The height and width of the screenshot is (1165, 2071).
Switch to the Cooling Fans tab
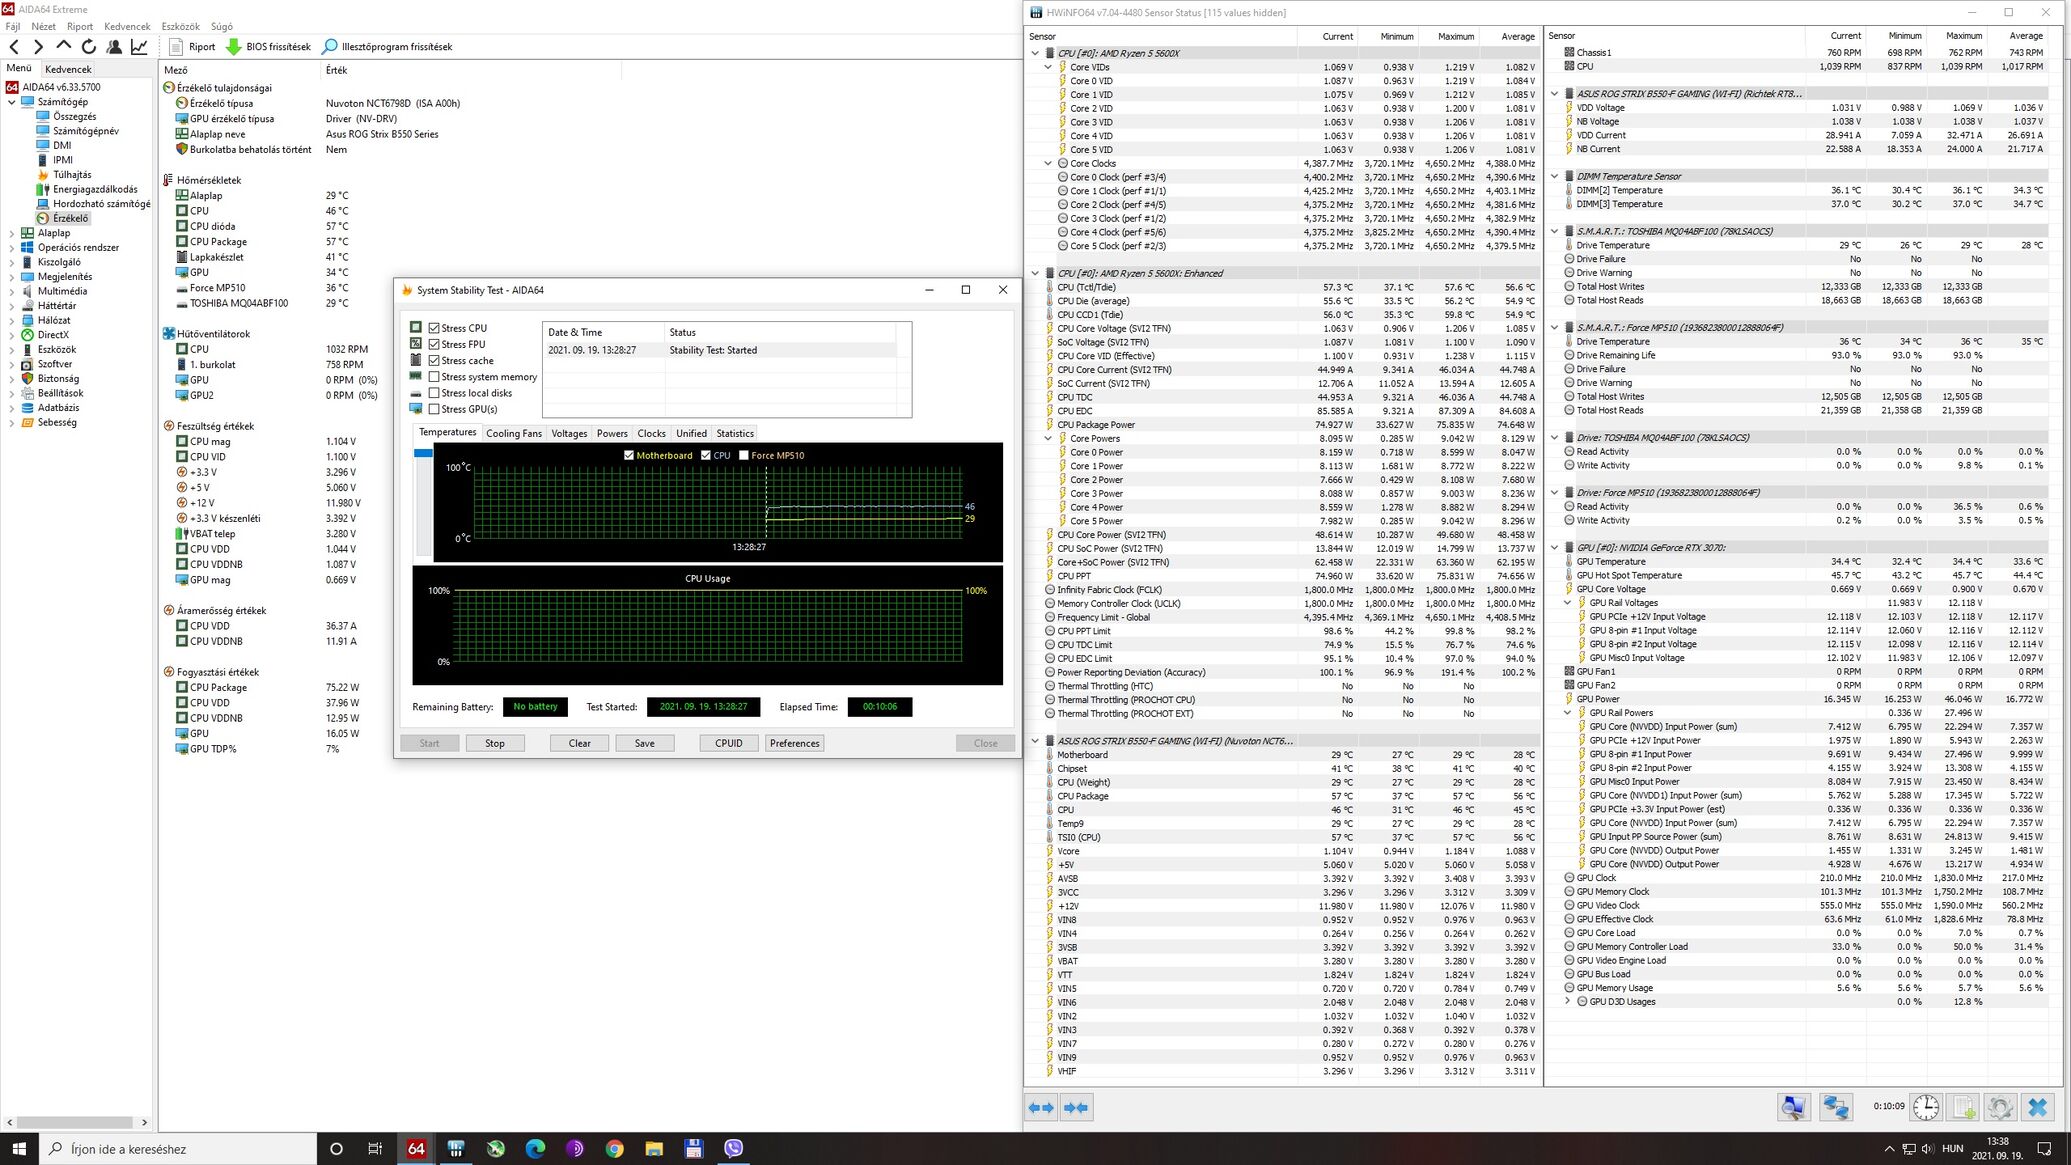coord(513,433)
